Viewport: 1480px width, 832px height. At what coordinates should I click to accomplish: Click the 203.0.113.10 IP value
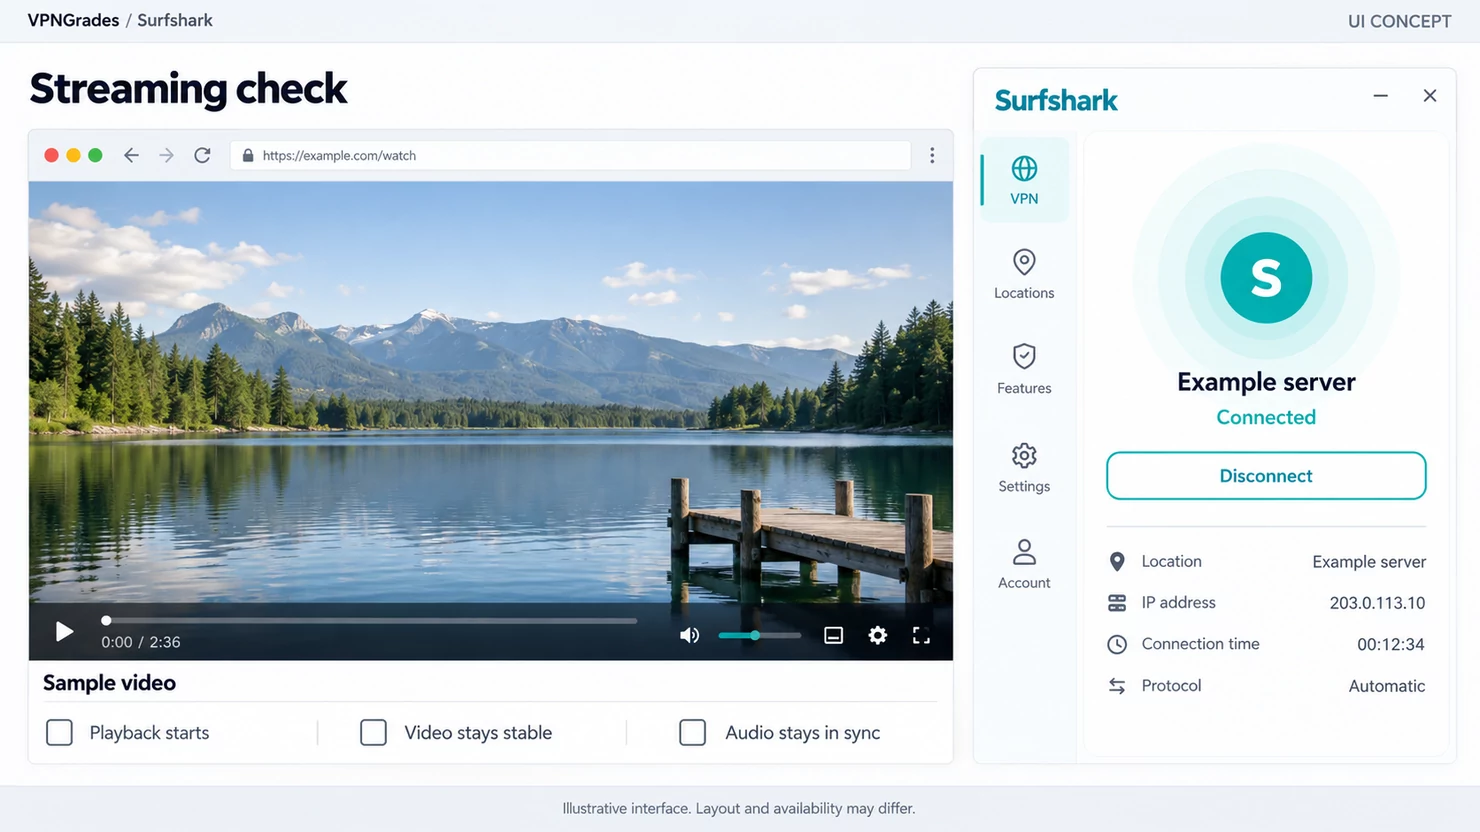(x=1377, y=603)
